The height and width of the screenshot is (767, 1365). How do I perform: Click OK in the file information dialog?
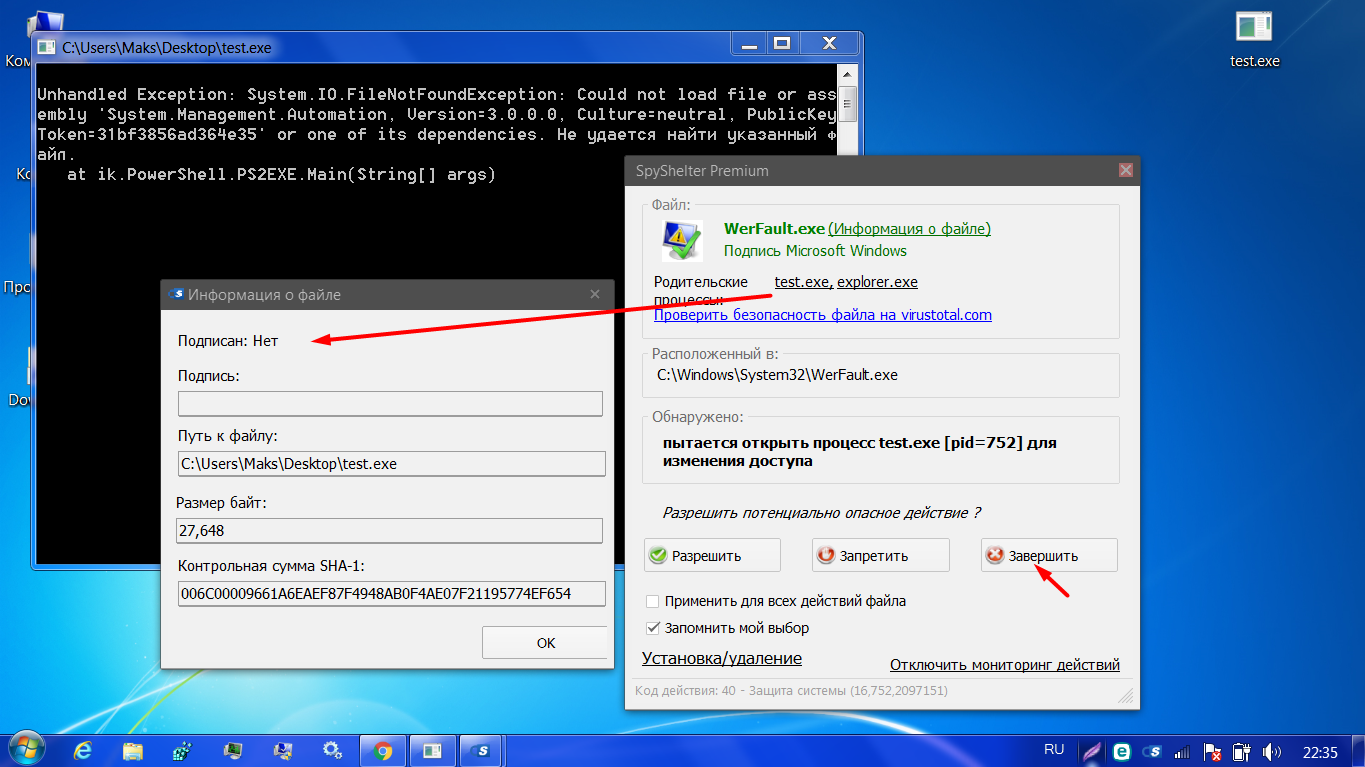click(x=545, y=643)
